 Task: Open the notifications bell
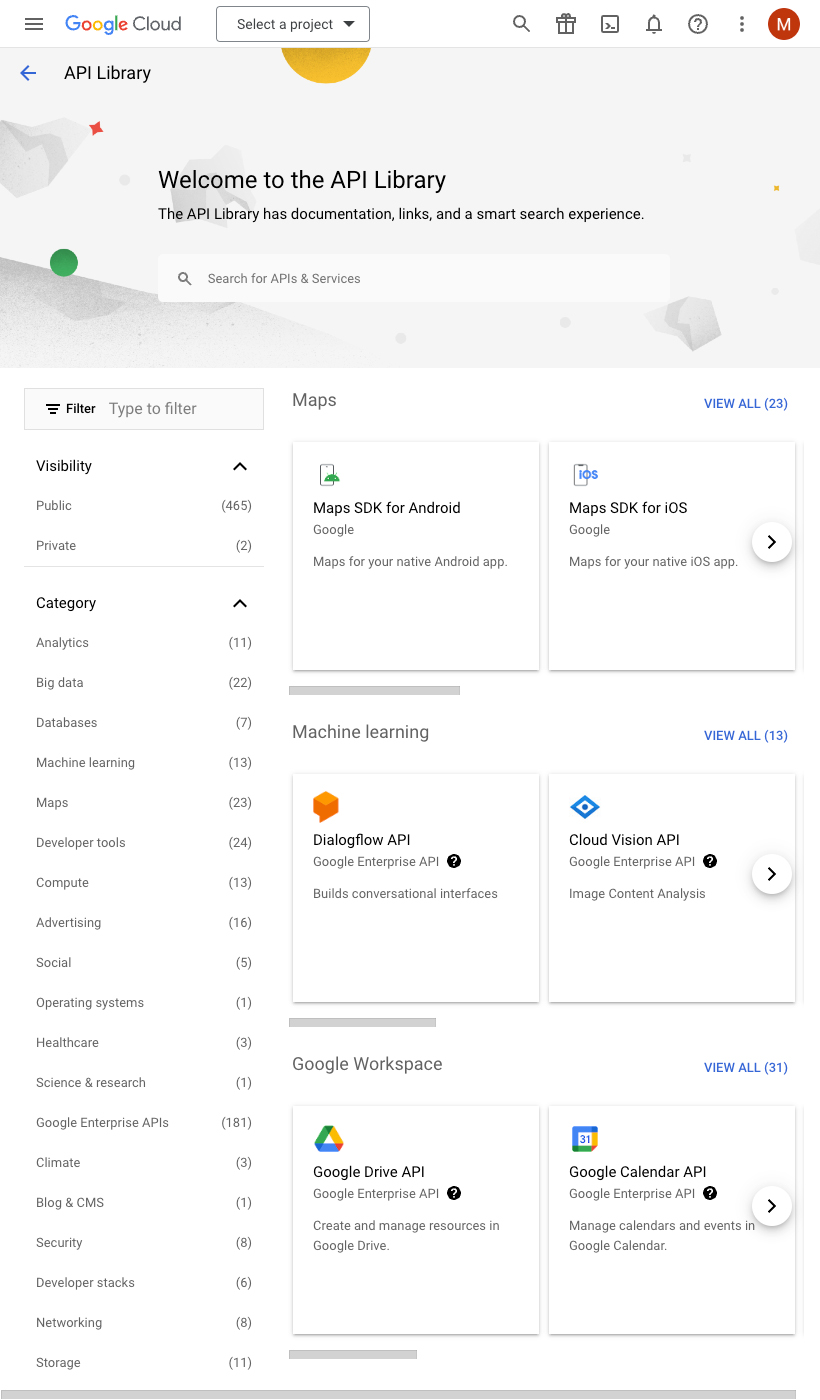(654, 24)
